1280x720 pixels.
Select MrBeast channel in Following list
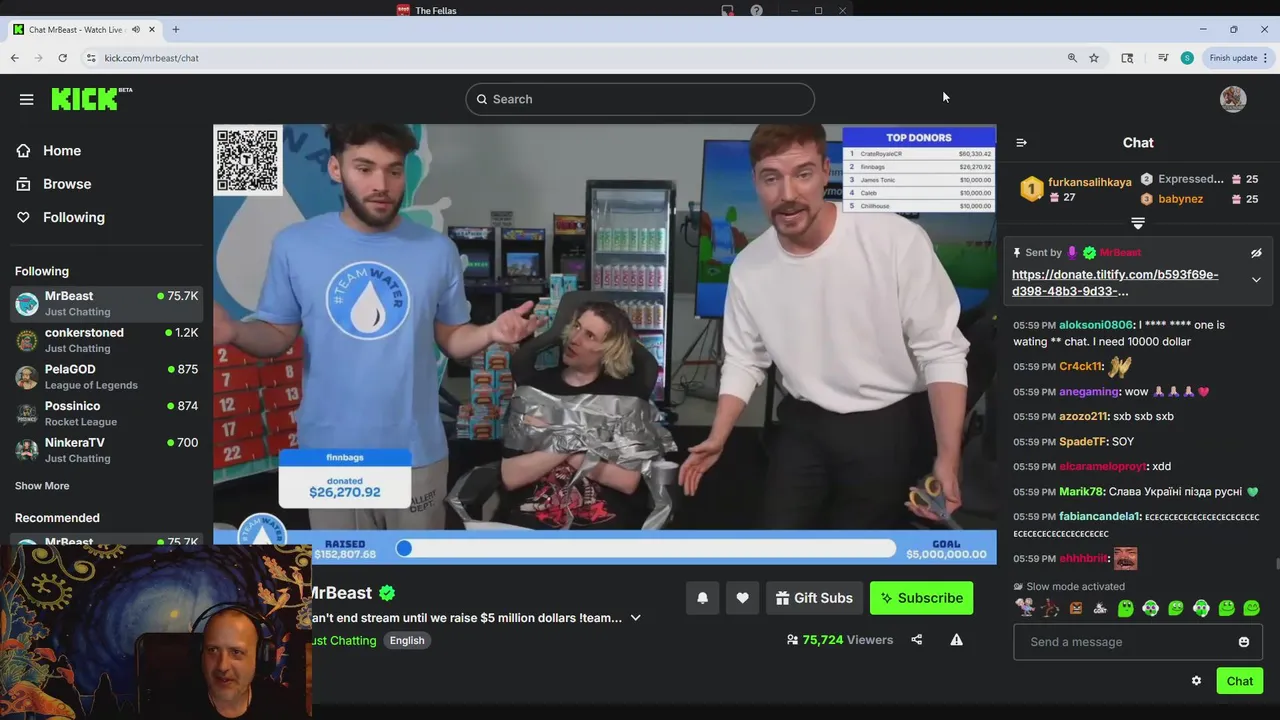pyautogui.click(x=107, y=303)
